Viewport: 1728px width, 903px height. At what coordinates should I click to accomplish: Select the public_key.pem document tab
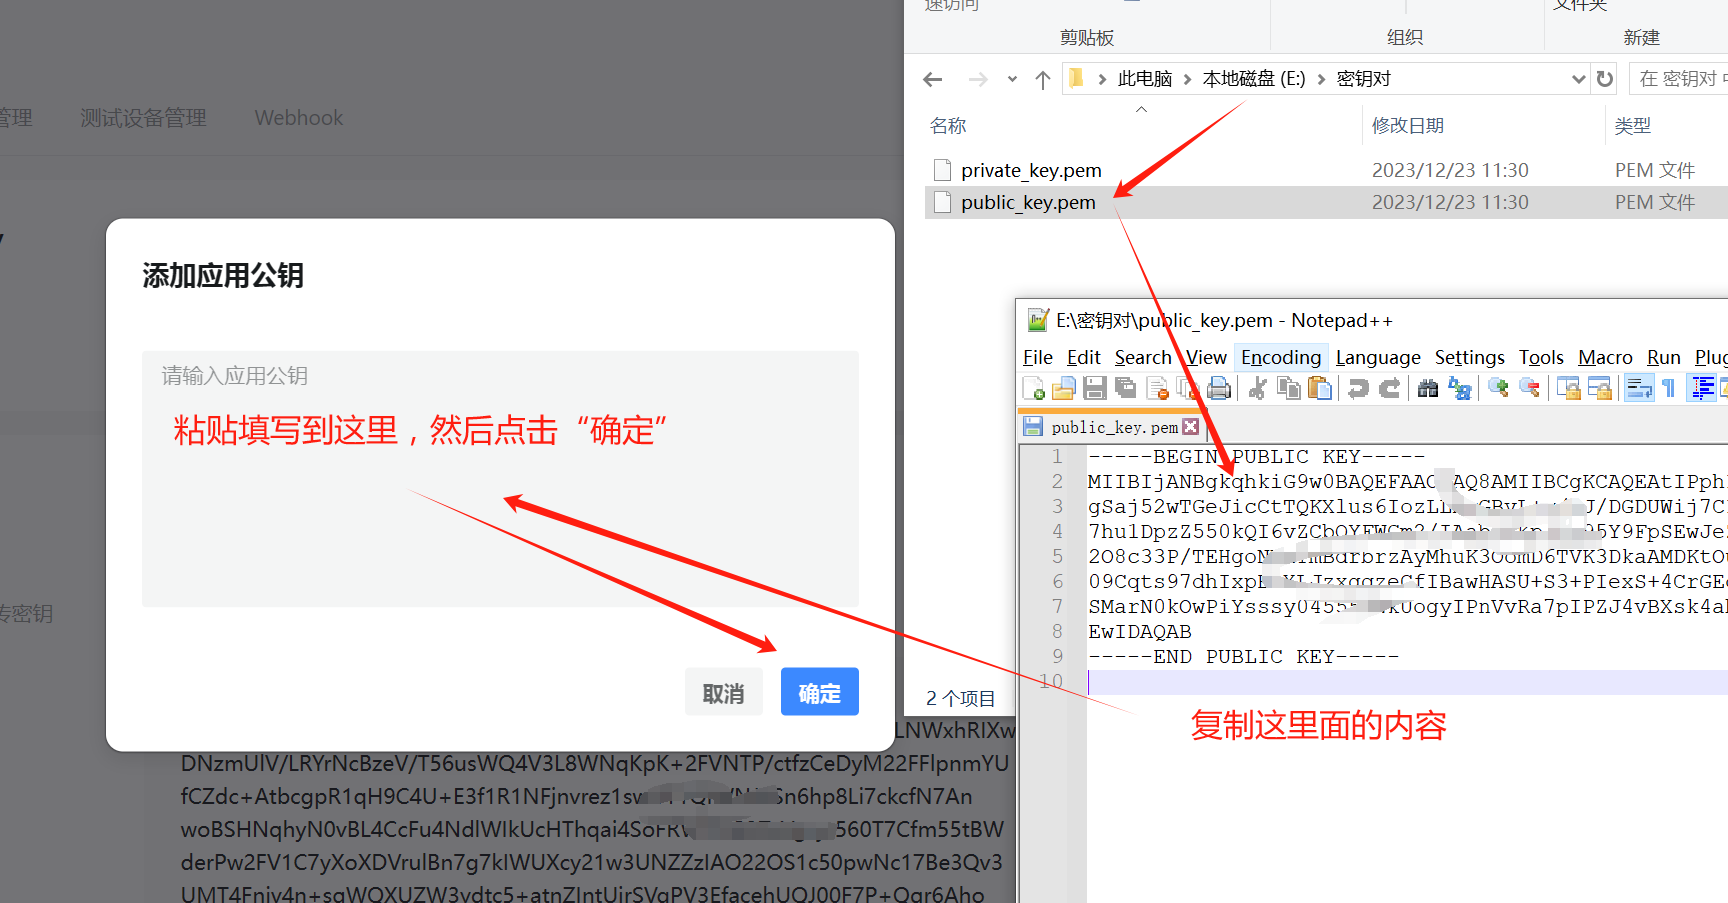point(1112,427)
